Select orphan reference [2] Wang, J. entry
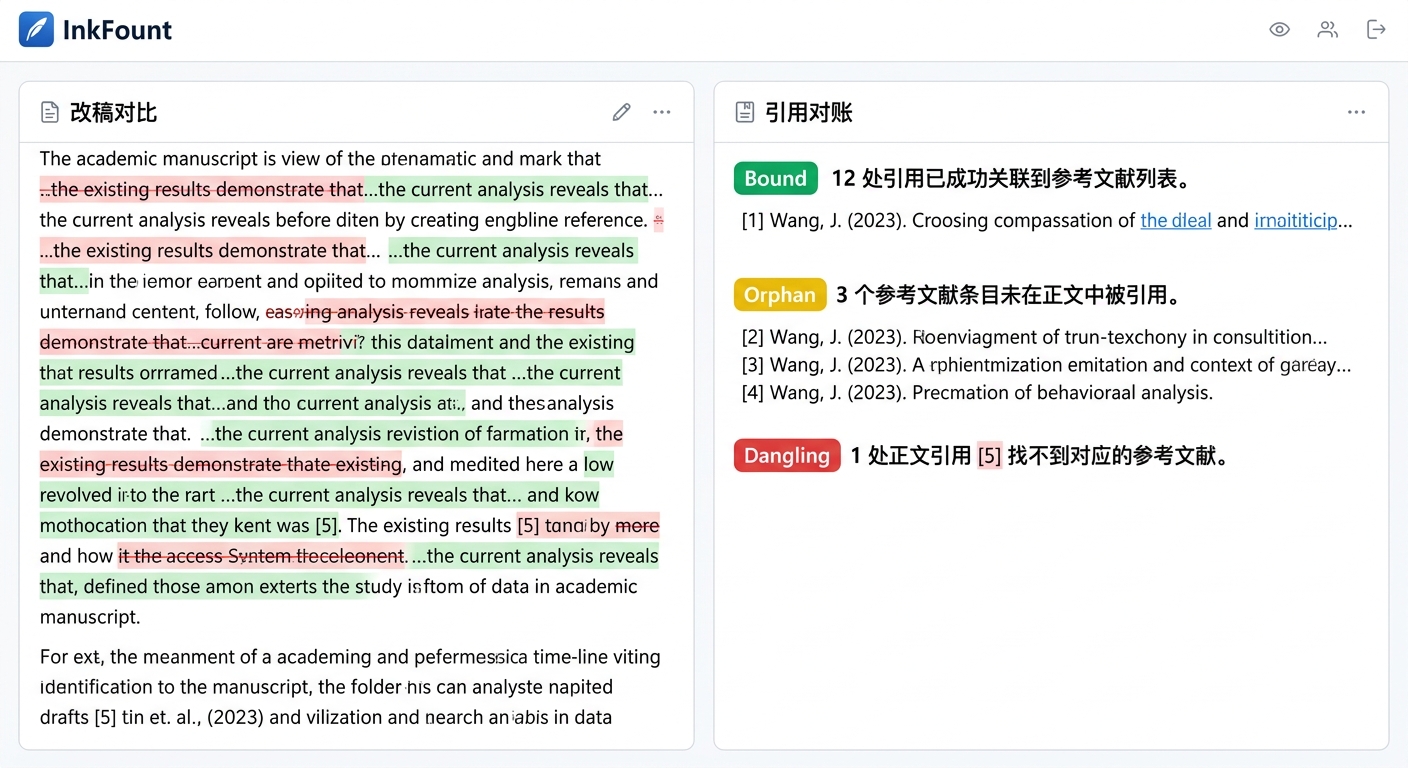The height and width of the screenshot is (768, 1408). click(x=1034, y=337)
